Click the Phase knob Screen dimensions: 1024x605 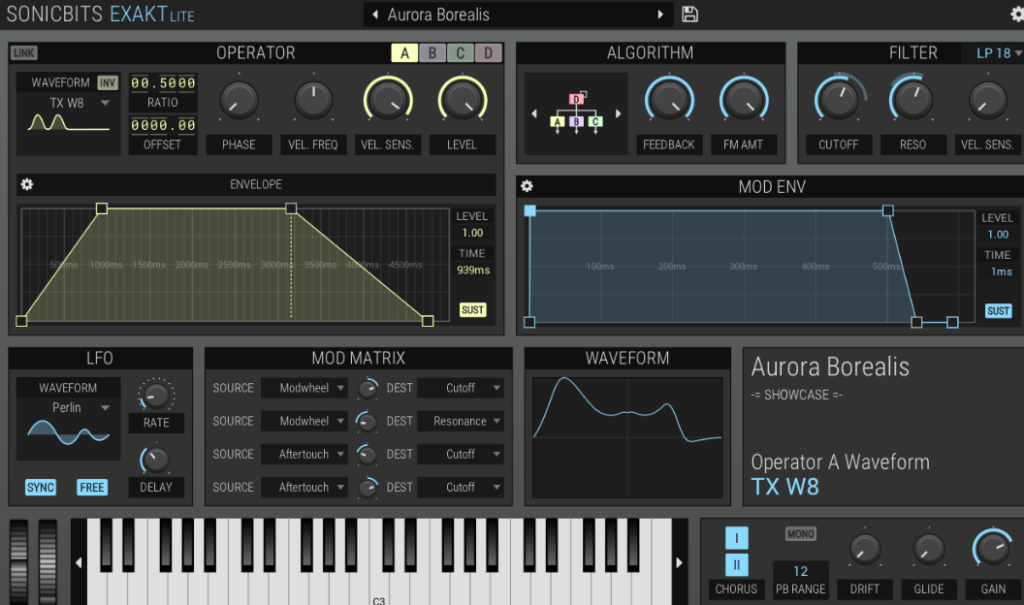click(x=239, y=101)
